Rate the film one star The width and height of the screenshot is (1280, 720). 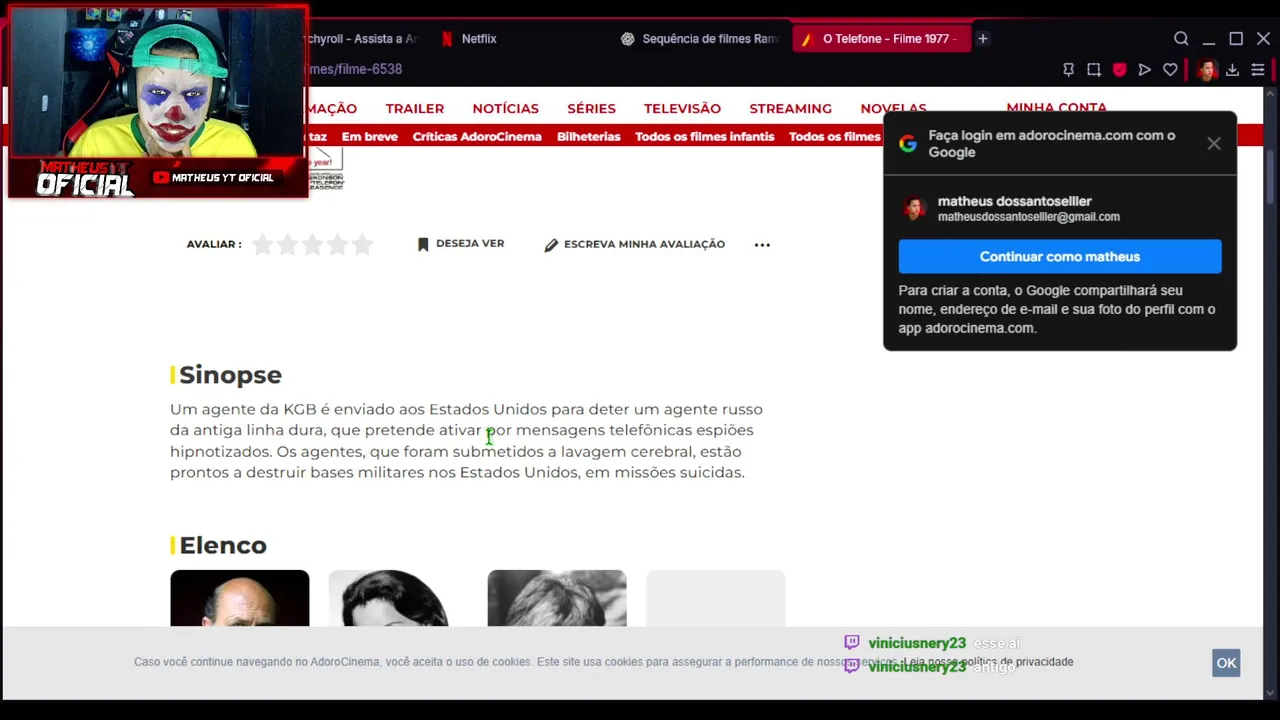[263, 244]
